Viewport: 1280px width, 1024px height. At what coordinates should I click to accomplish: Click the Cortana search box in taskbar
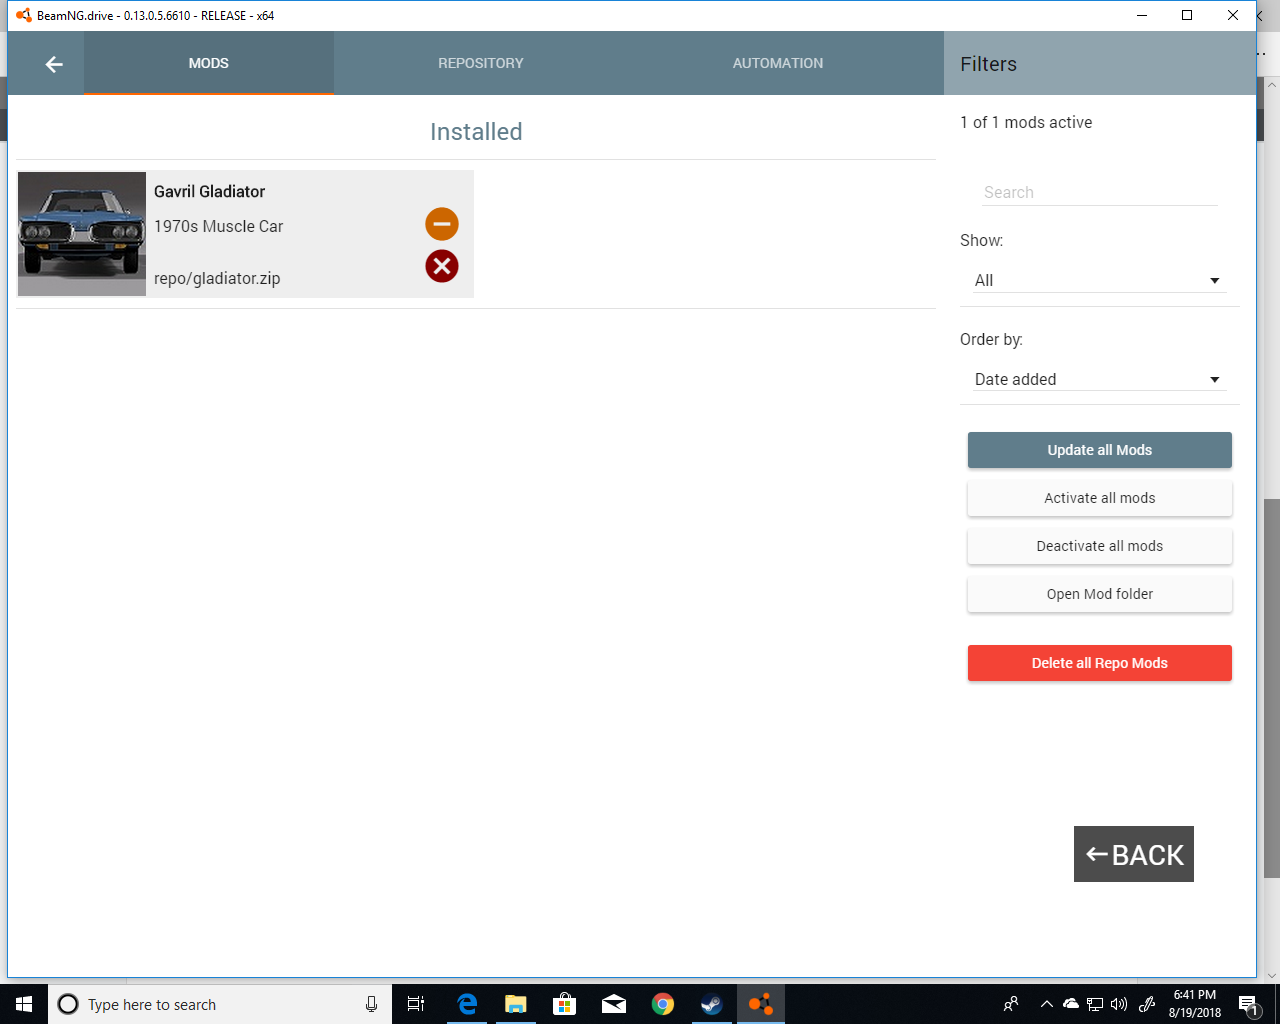(220, 1004)
